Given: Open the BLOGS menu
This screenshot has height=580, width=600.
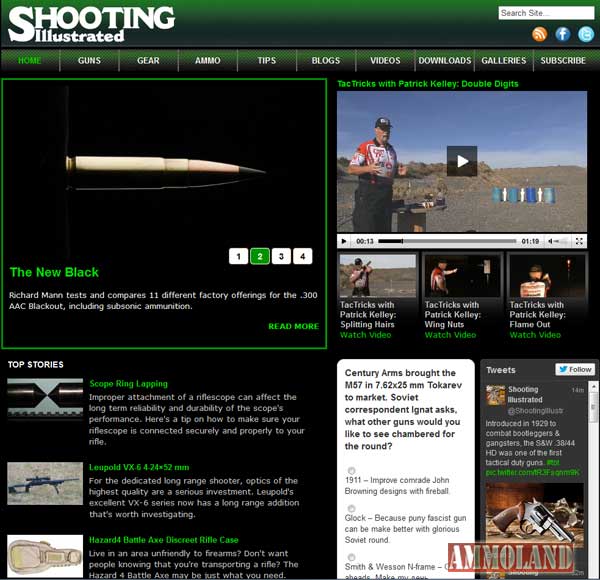Looking at the screenshot, I should click(x=326, y=60).
